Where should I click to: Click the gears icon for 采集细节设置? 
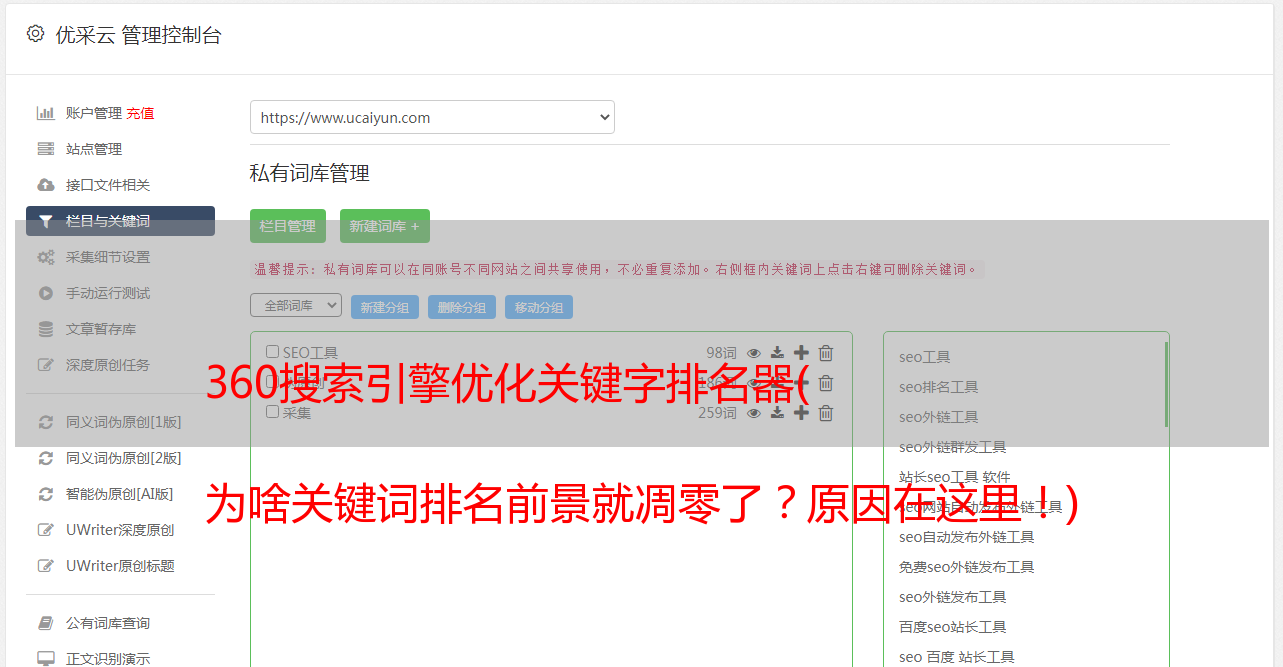coord(45,257)
